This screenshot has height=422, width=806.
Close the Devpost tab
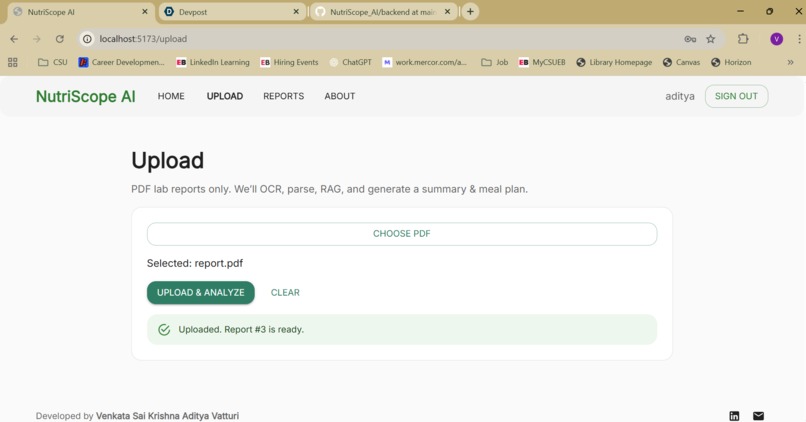click(296, 11)
